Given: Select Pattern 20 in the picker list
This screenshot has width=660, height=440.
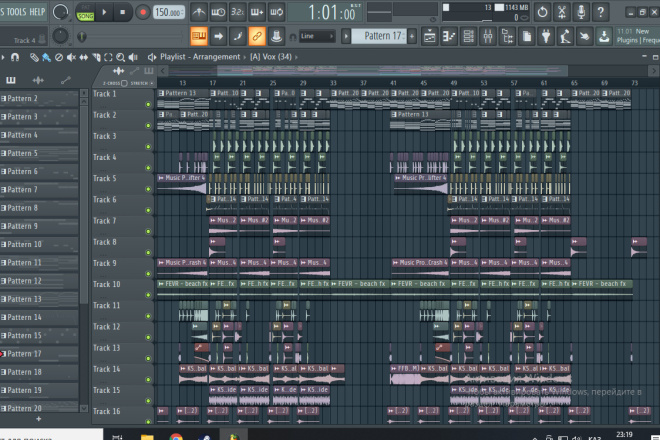Looking at the screenshot, I should [x=39, y=408].
